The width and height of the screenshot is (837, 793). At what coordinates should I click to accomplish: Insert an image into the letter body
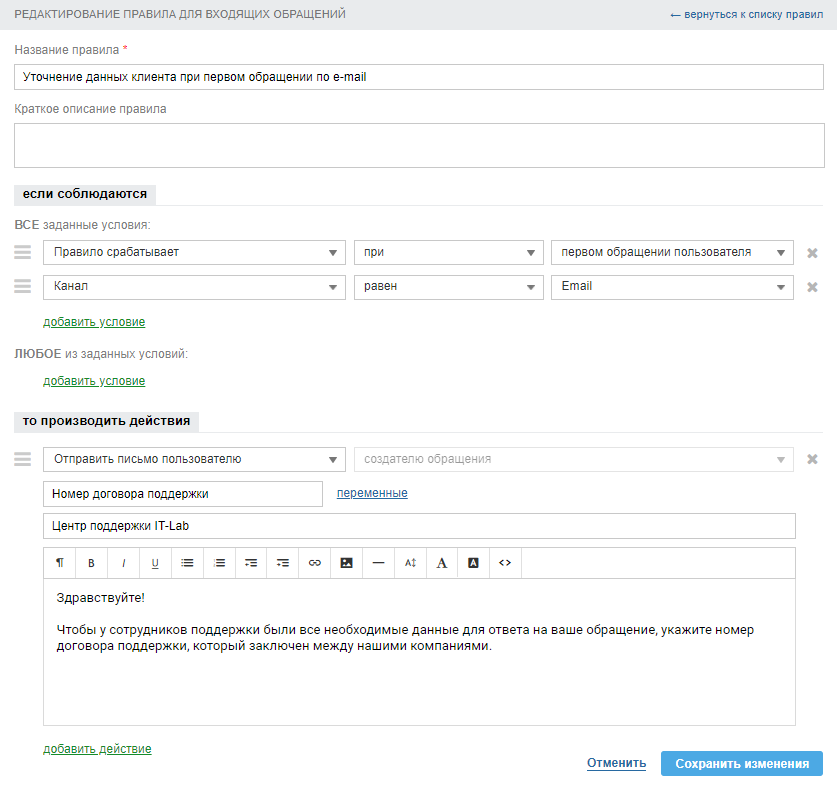click(346, 563)
